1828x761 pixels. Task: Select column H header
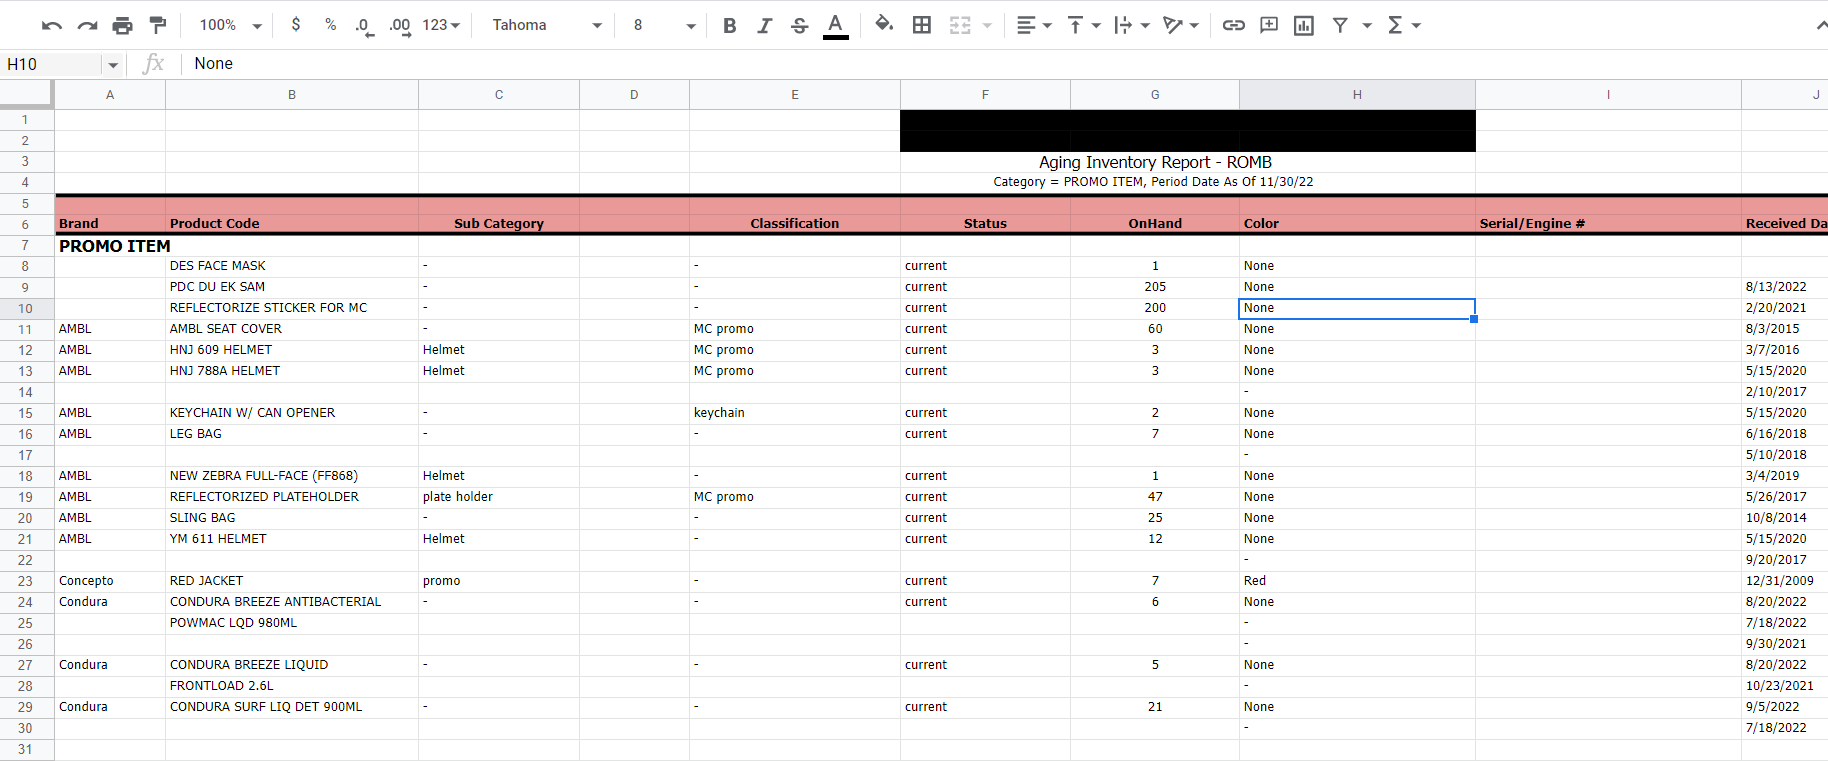(1357, 95)
